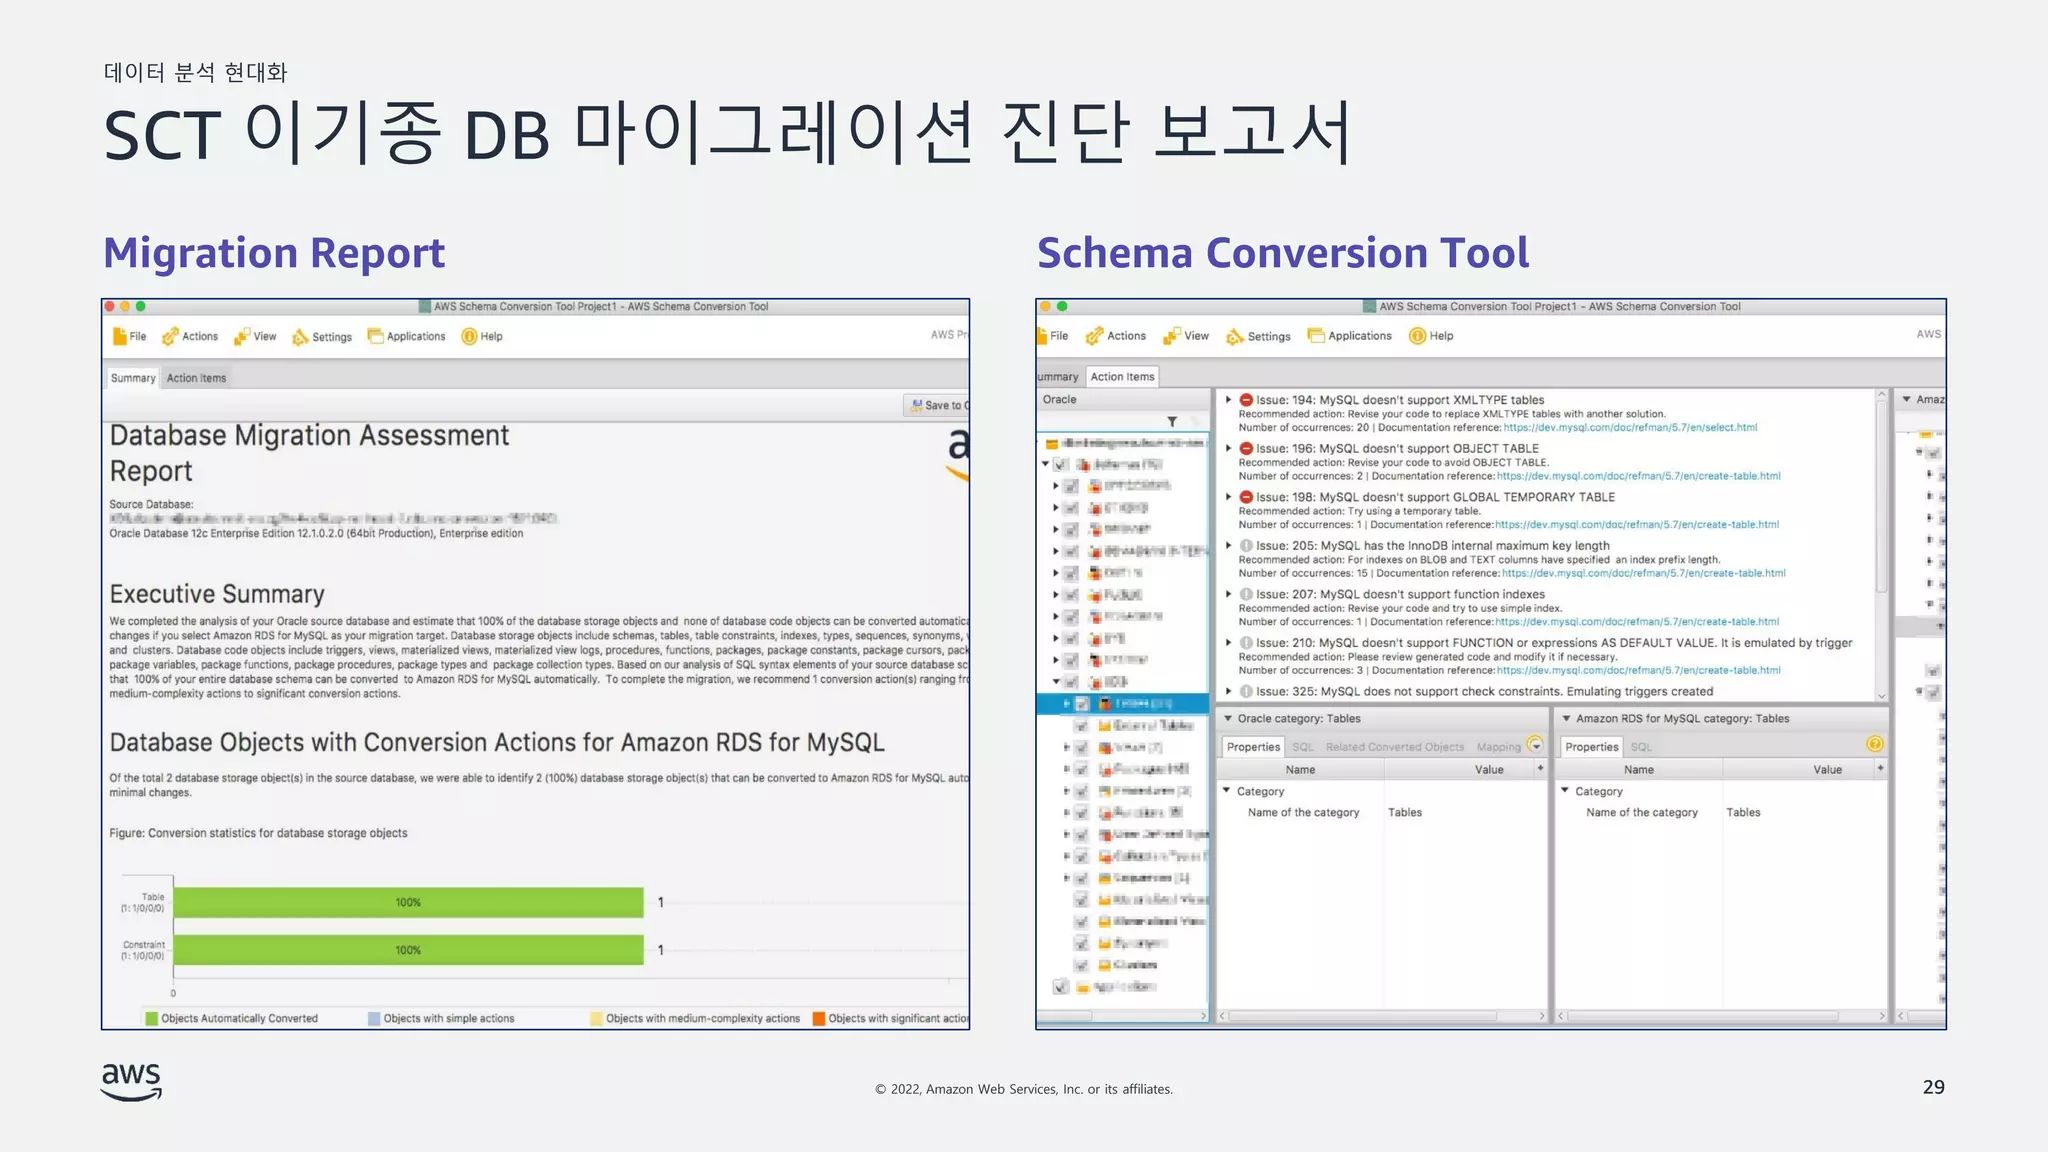Click the grey warning icon for Issue 210
Viewport: 2048px width, 1152px height.
click(x=1246, y=643)
